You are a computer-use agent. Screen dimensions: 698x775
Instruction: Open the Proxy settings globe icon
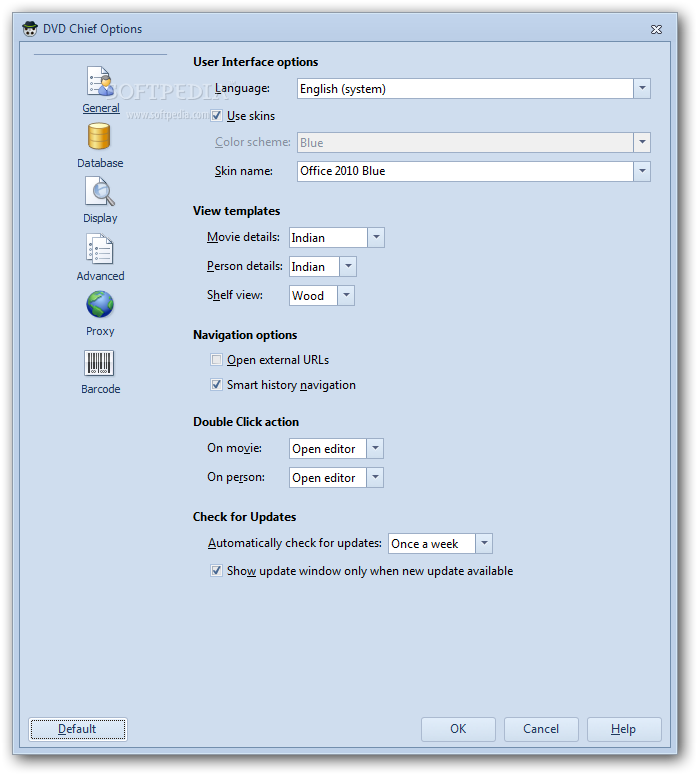click(100, 304)
